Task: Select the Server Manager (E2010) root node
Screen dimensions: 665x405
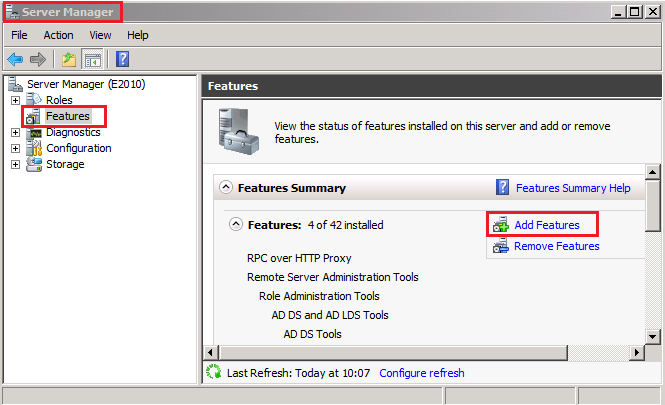Action: click(85, 84)
